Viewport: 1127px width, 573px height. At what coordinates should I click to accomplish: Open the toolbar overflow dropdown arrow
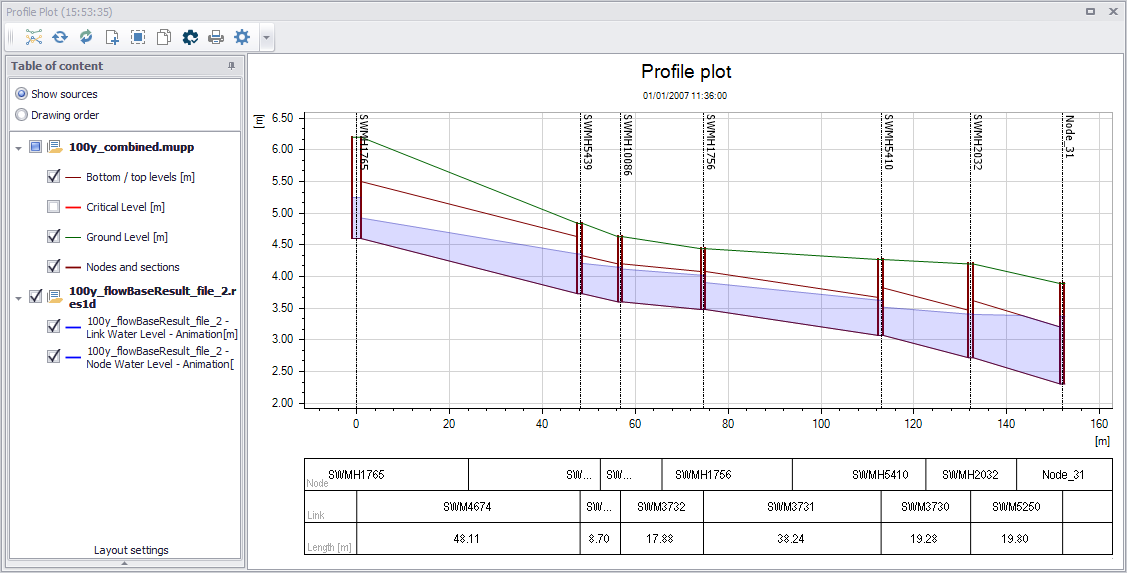pyautogui.click(x=267, y=37)
